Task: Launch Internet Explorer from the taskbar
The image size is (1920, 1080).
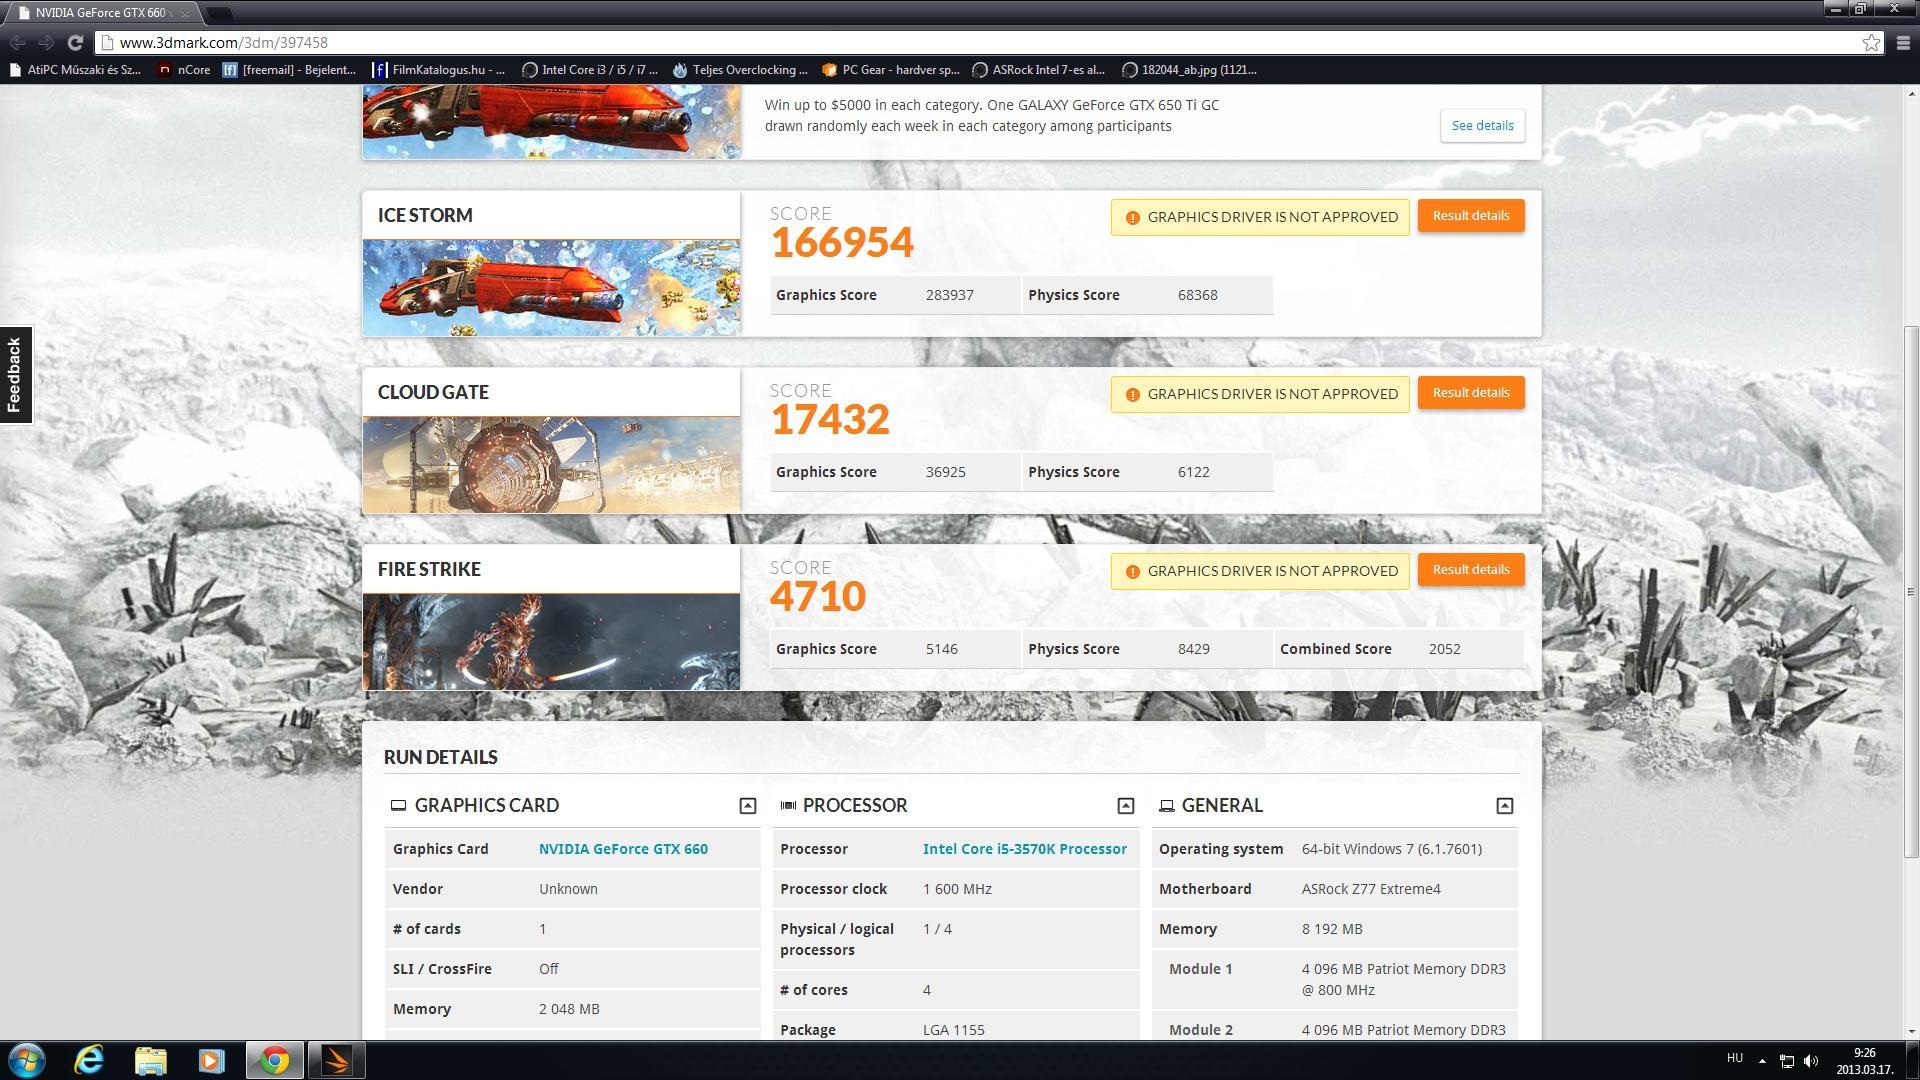Action: click(x=89, y=1061)
